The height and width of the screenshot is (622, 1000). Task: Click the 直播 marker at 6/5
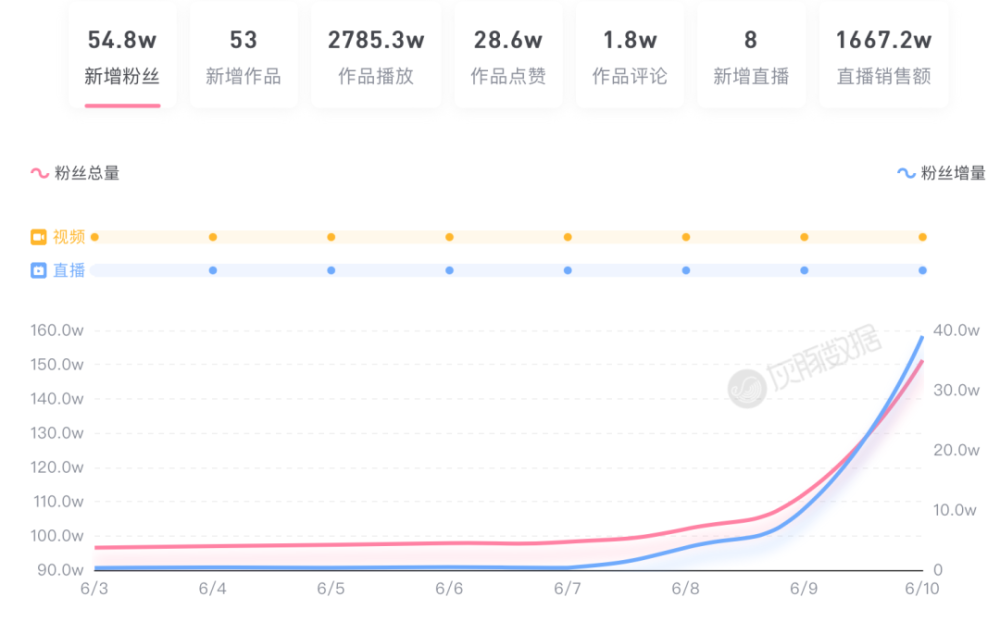coord(331,270)
